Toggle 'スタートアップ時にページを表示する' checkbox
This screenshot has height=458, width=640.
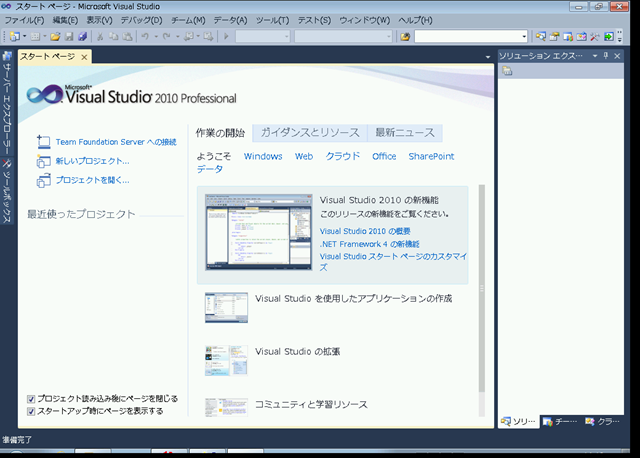coord(32,410)
